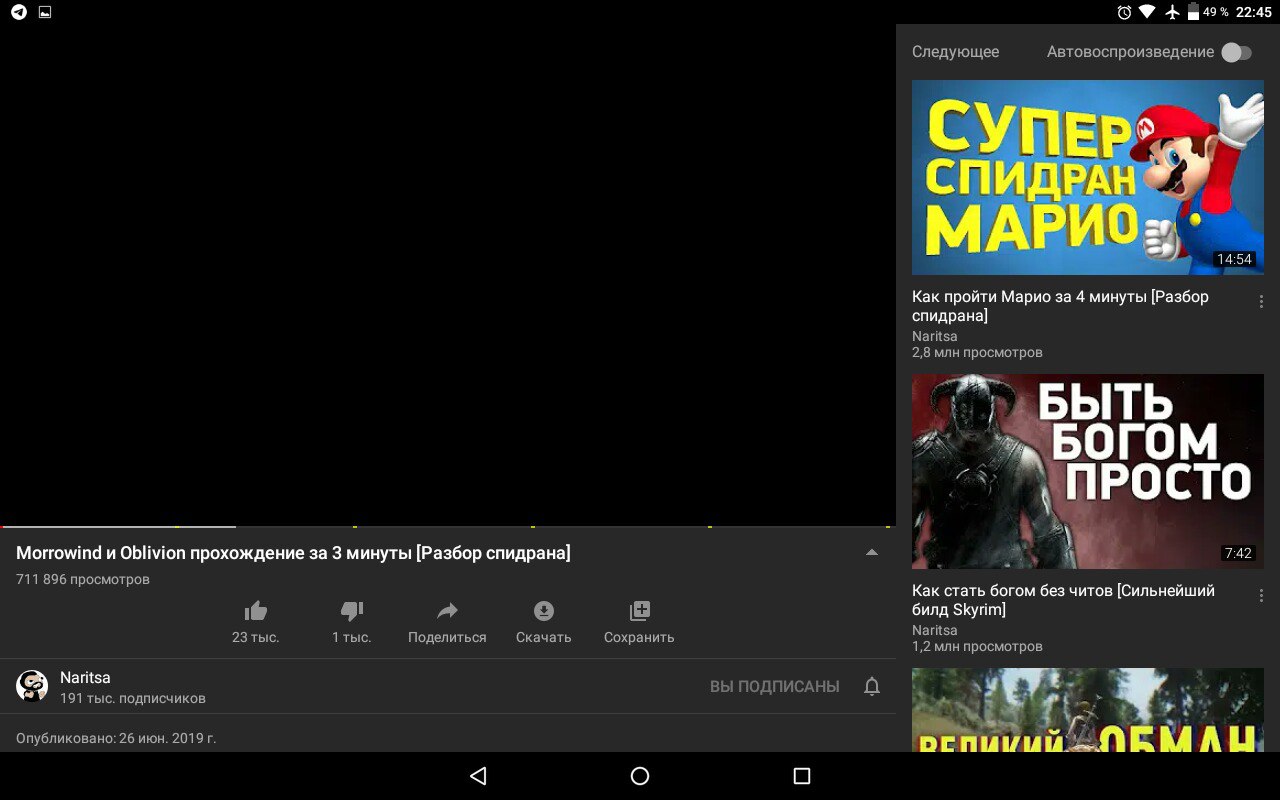
Task: Open the Naritsa channel avatar
Action: 32,686
